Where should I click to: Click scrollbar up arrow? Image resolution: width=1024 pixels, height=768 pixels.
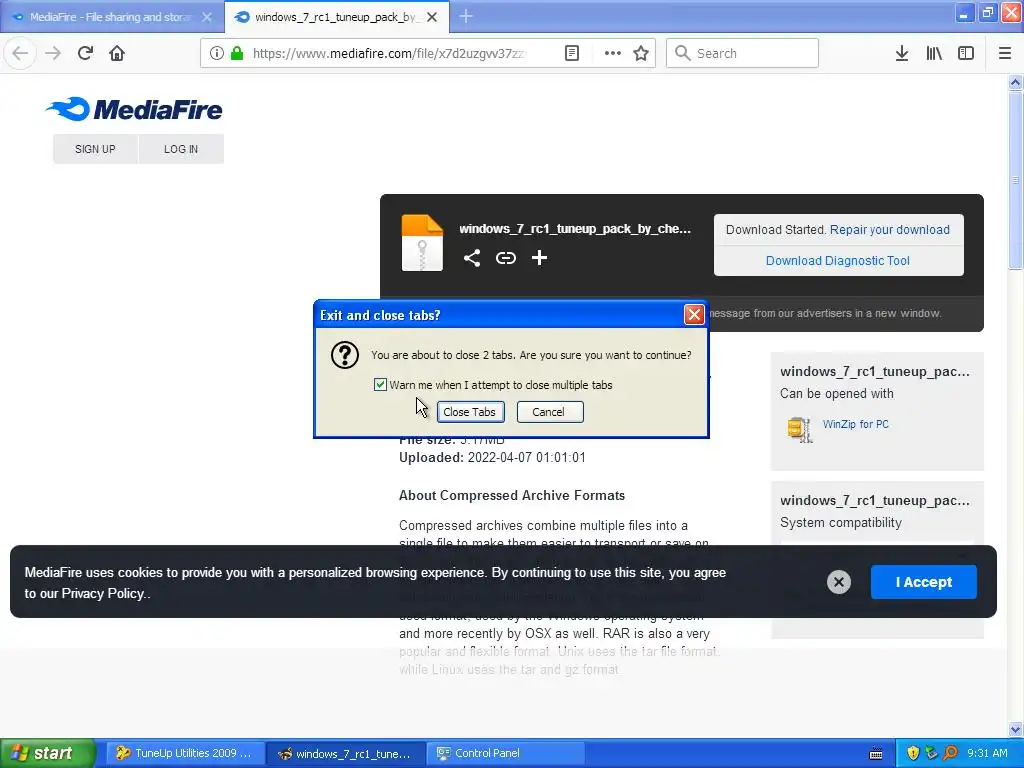coord(1015,82)
